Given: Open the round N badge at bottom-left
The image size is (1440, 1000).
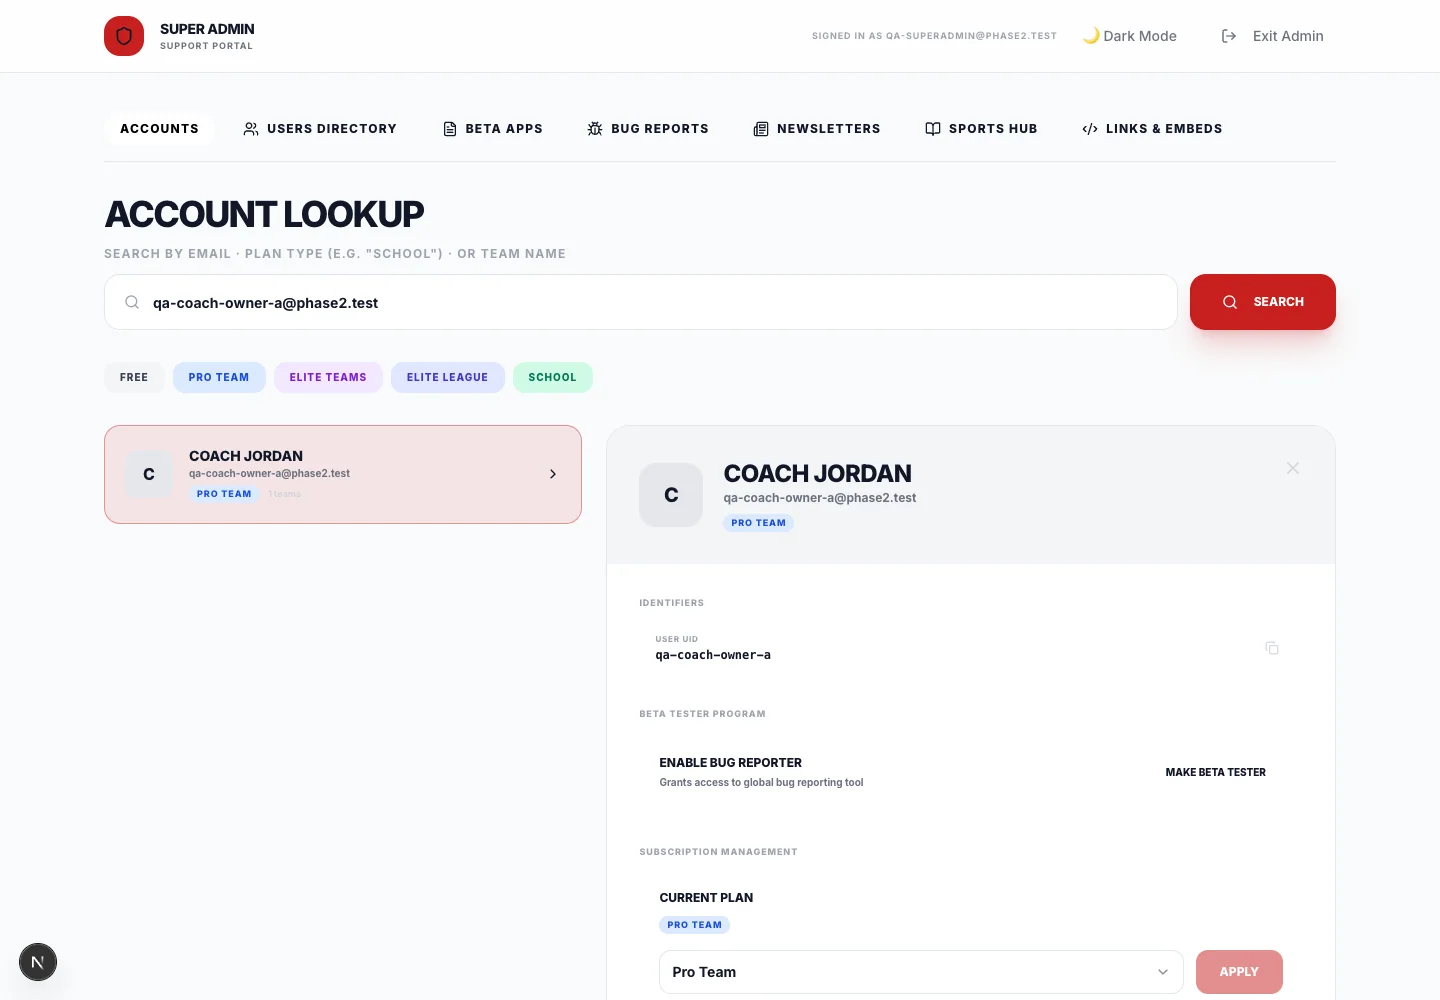Looking at the screenshot, I should pyautogui.click(x=38, y=962).
